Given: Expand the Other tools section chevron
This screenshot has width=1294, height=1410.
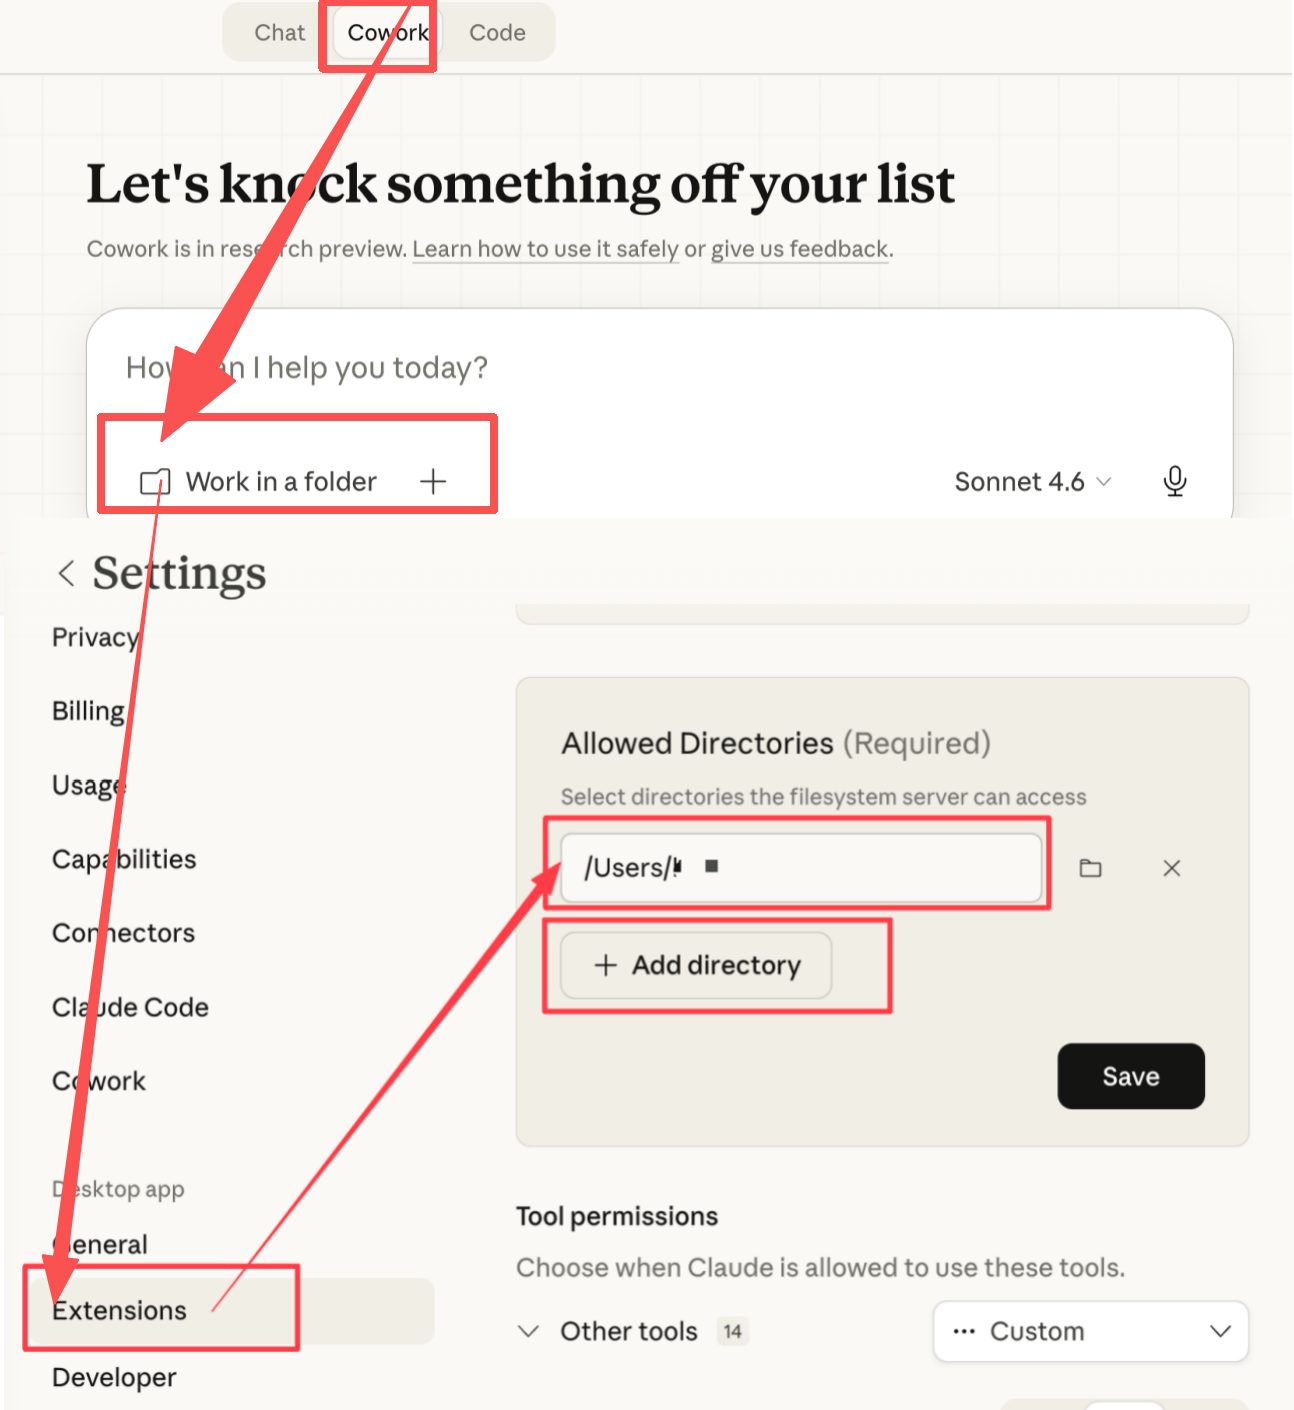Looking at the screenshot, I should click(528, 1331).
